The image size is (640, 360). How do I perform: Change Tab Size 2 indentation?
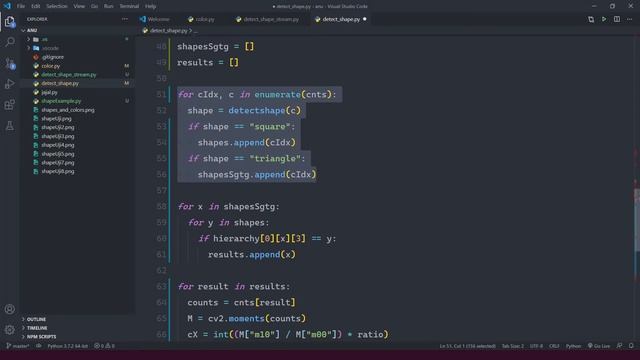512,346
